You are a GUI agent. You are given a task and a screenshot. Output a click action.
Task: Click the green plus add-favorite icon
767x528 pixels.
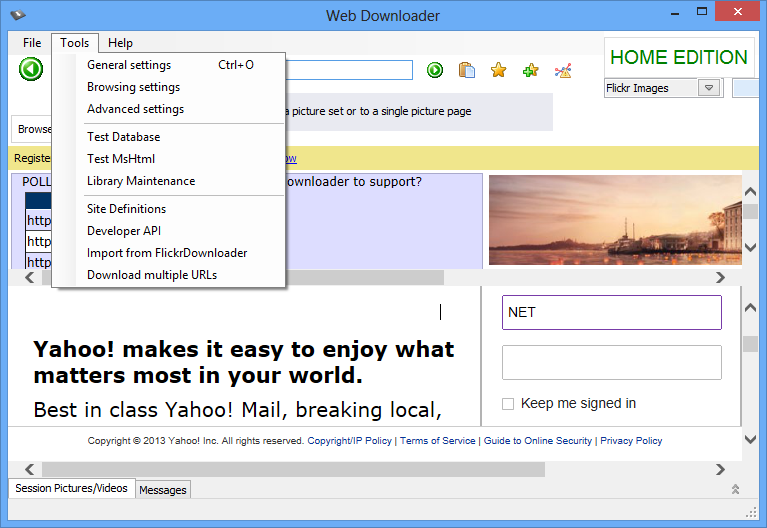(x=531, y=70)
